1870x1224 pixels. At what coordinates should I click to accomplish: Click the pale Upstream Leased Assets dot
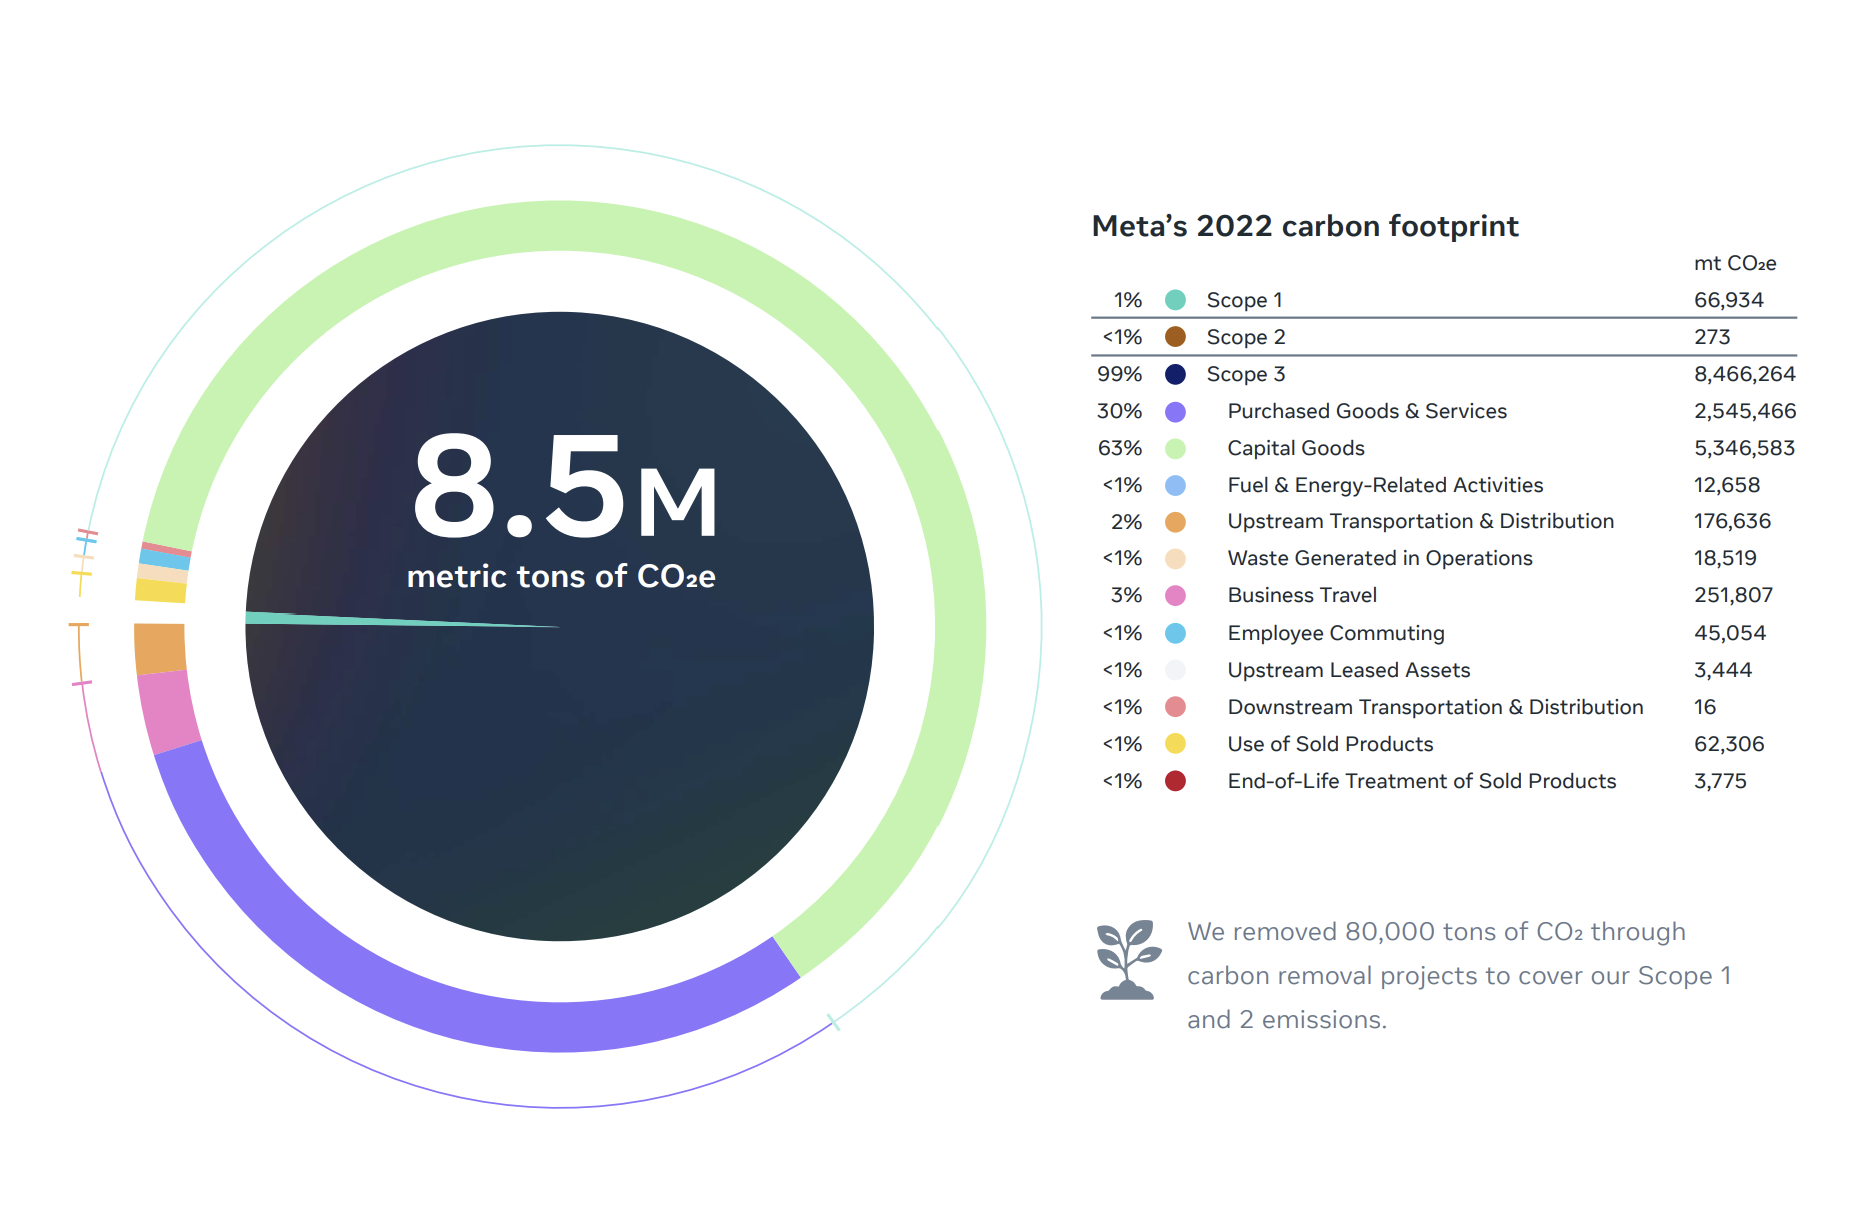pos(1175,670)
